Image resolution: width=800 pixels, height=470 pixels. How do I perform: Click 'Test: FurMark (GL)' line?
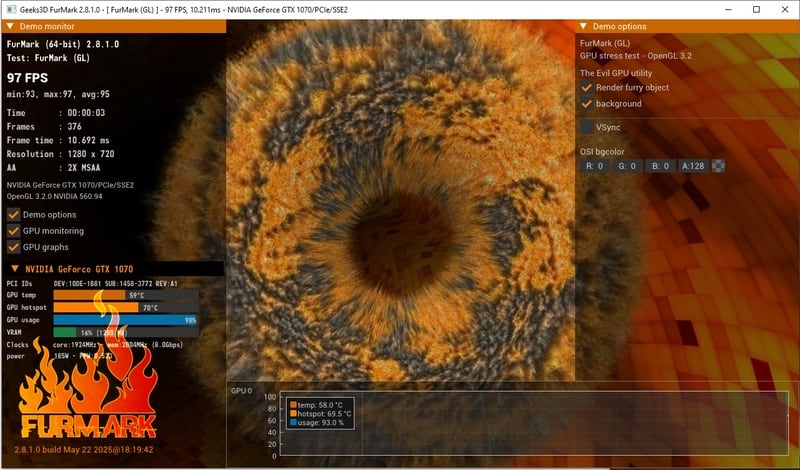tap(48, 58)
